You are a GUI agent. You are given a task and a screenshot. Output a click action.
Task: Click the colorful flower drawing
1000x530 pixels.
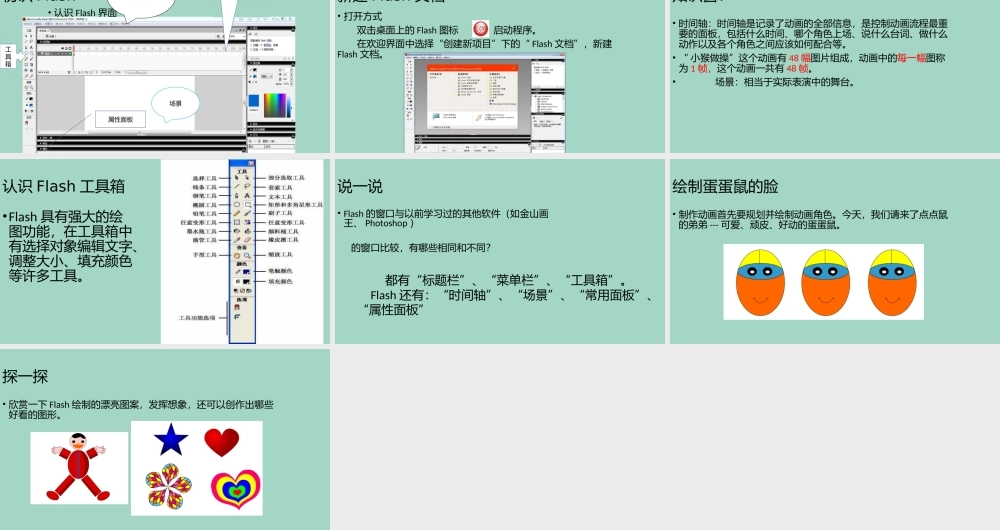coord(168,486)
